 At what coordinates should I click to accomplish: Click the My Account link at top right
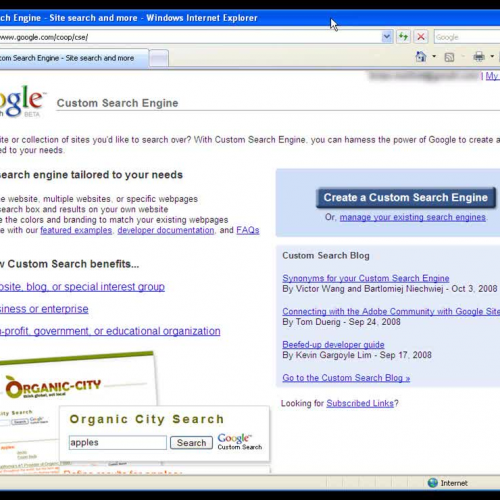tap(493, 76)
